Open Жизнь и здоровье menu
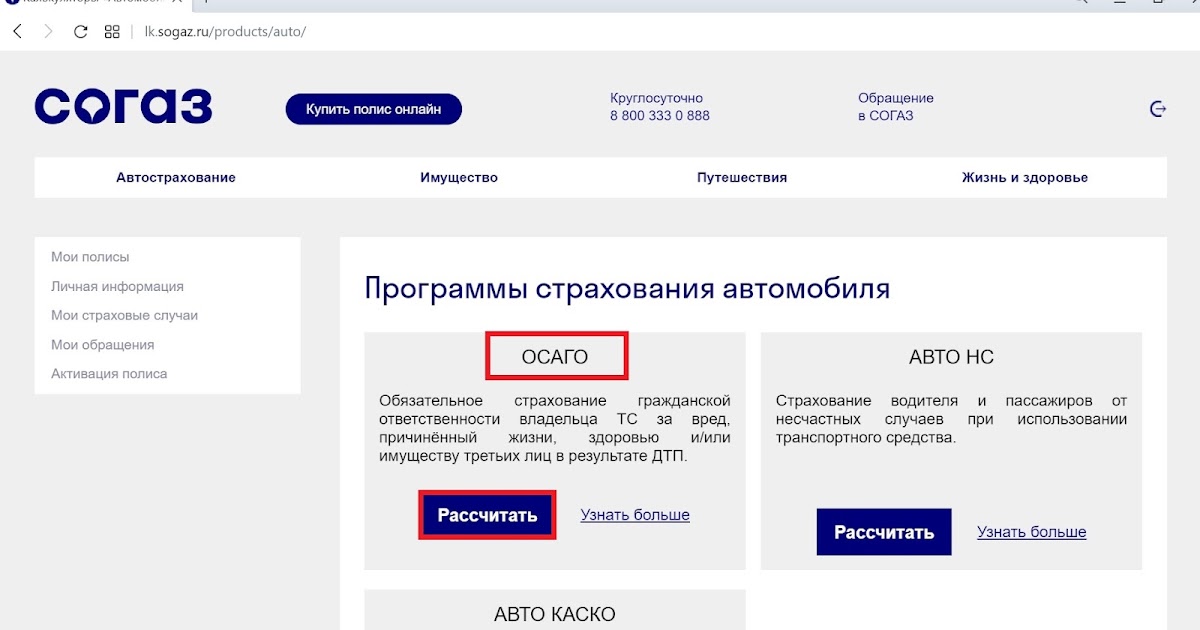This screenshot has height=630, width=1200. (x=1025, y=178)
